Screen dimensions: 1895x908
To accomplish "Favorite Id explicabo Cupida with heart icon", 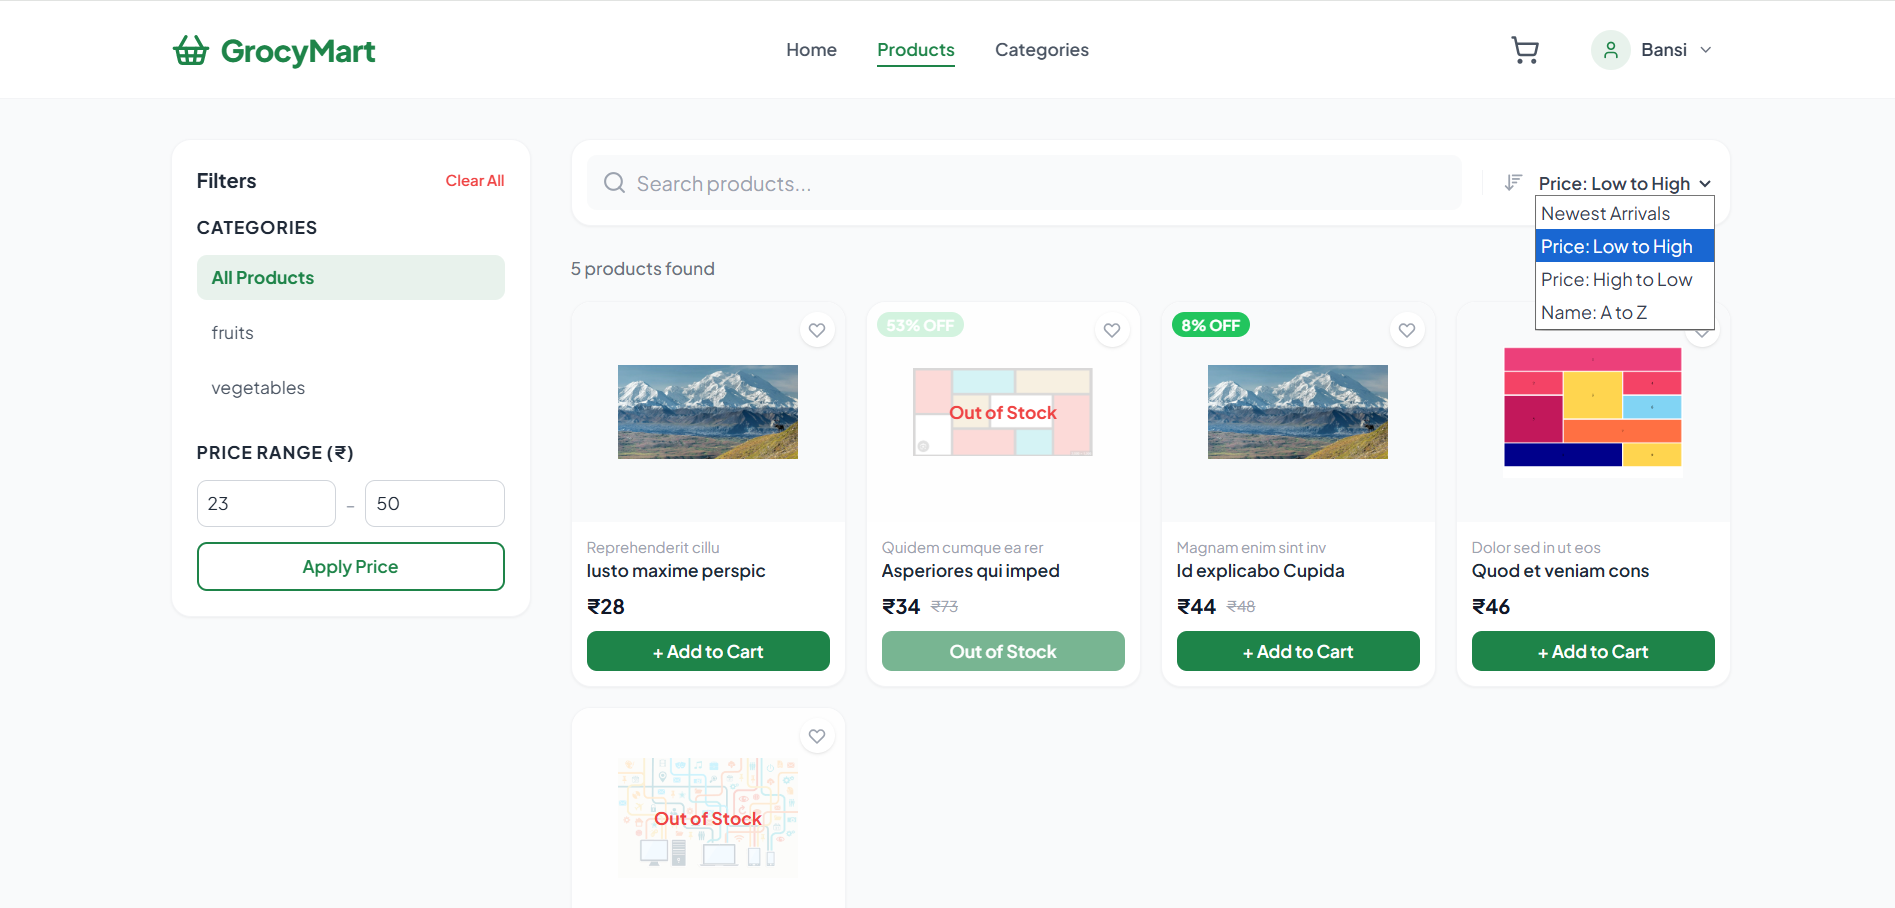I will click(x=1407, y=330).
